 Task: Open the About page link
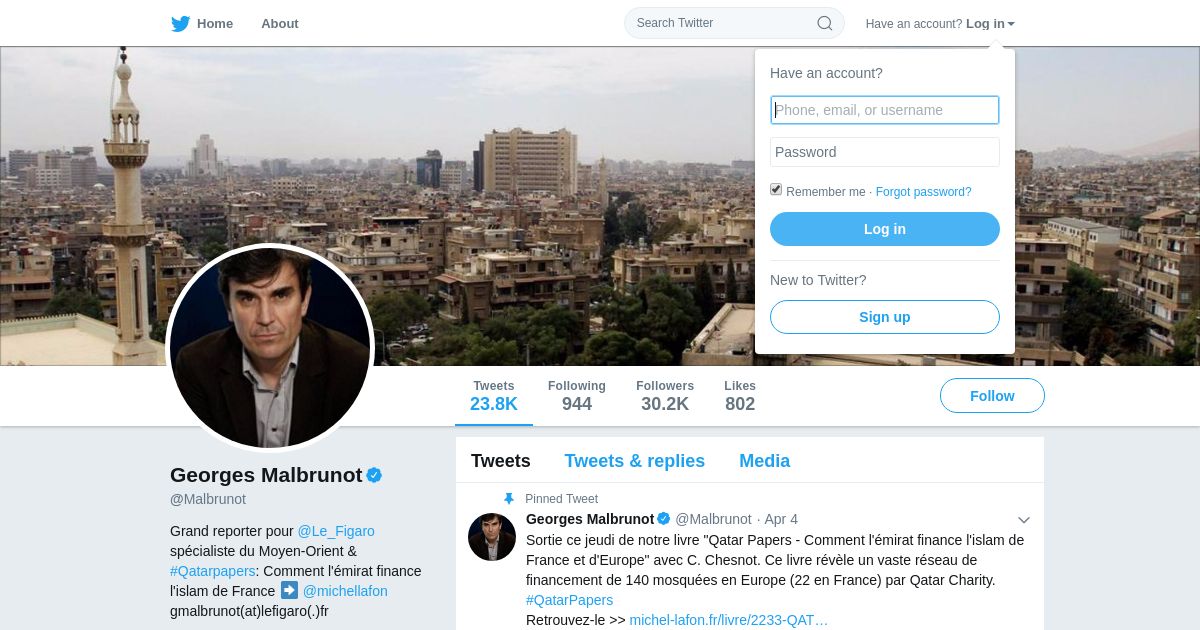pyautogui.click(x=280, y=23)
